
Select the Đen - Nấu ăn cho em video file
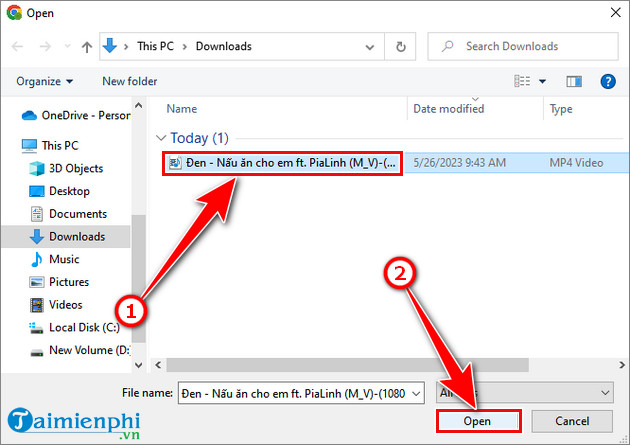pos(282,163)
